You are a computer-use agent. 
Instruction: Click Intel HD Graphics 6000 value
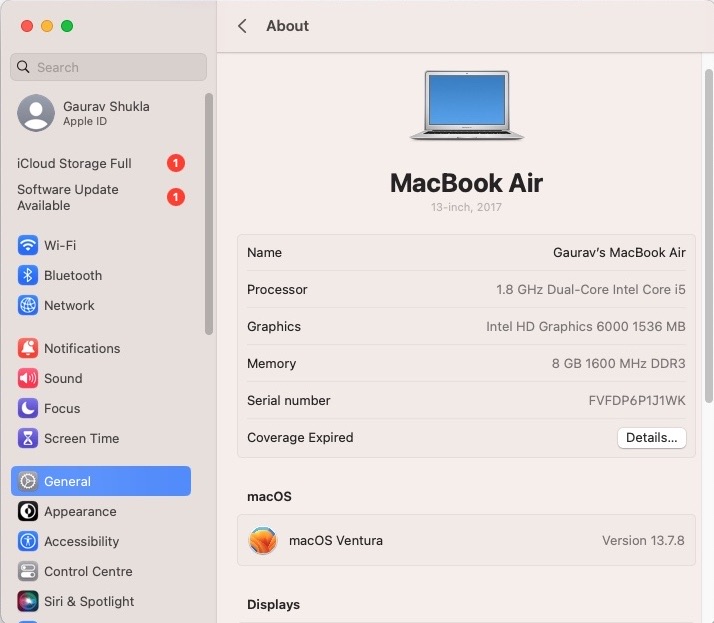[x=586, y=326]
